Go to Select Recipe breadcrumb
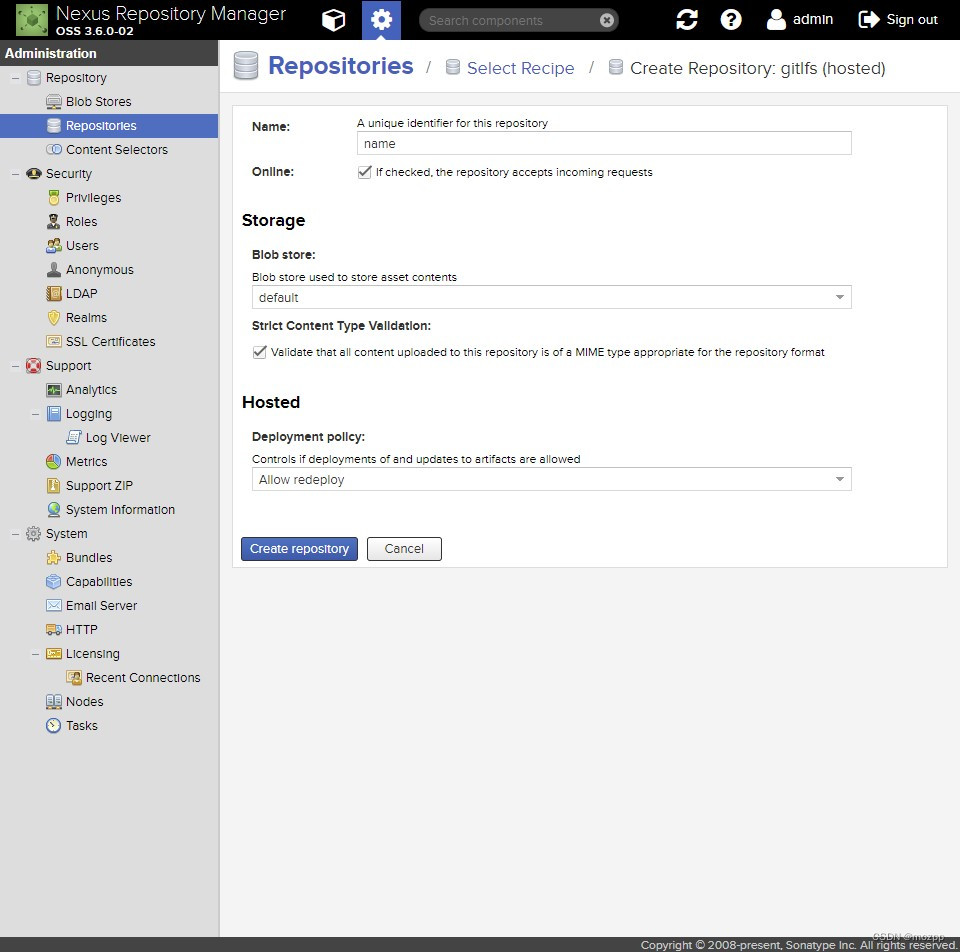The height and width of the screenshot is (952, 960). (x=520, y=68)
